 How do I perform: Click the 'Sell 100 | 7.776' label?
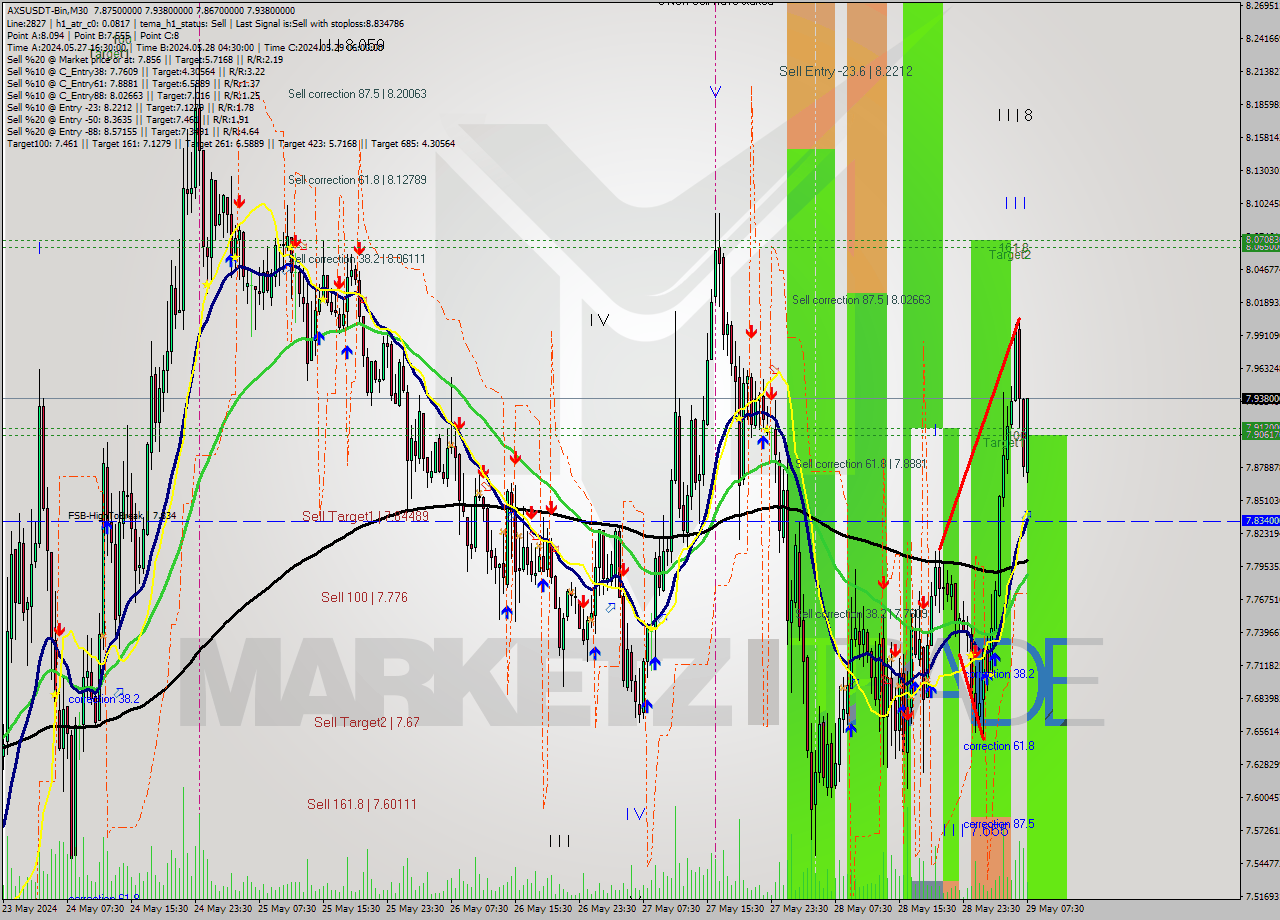[x=364, y=597]
